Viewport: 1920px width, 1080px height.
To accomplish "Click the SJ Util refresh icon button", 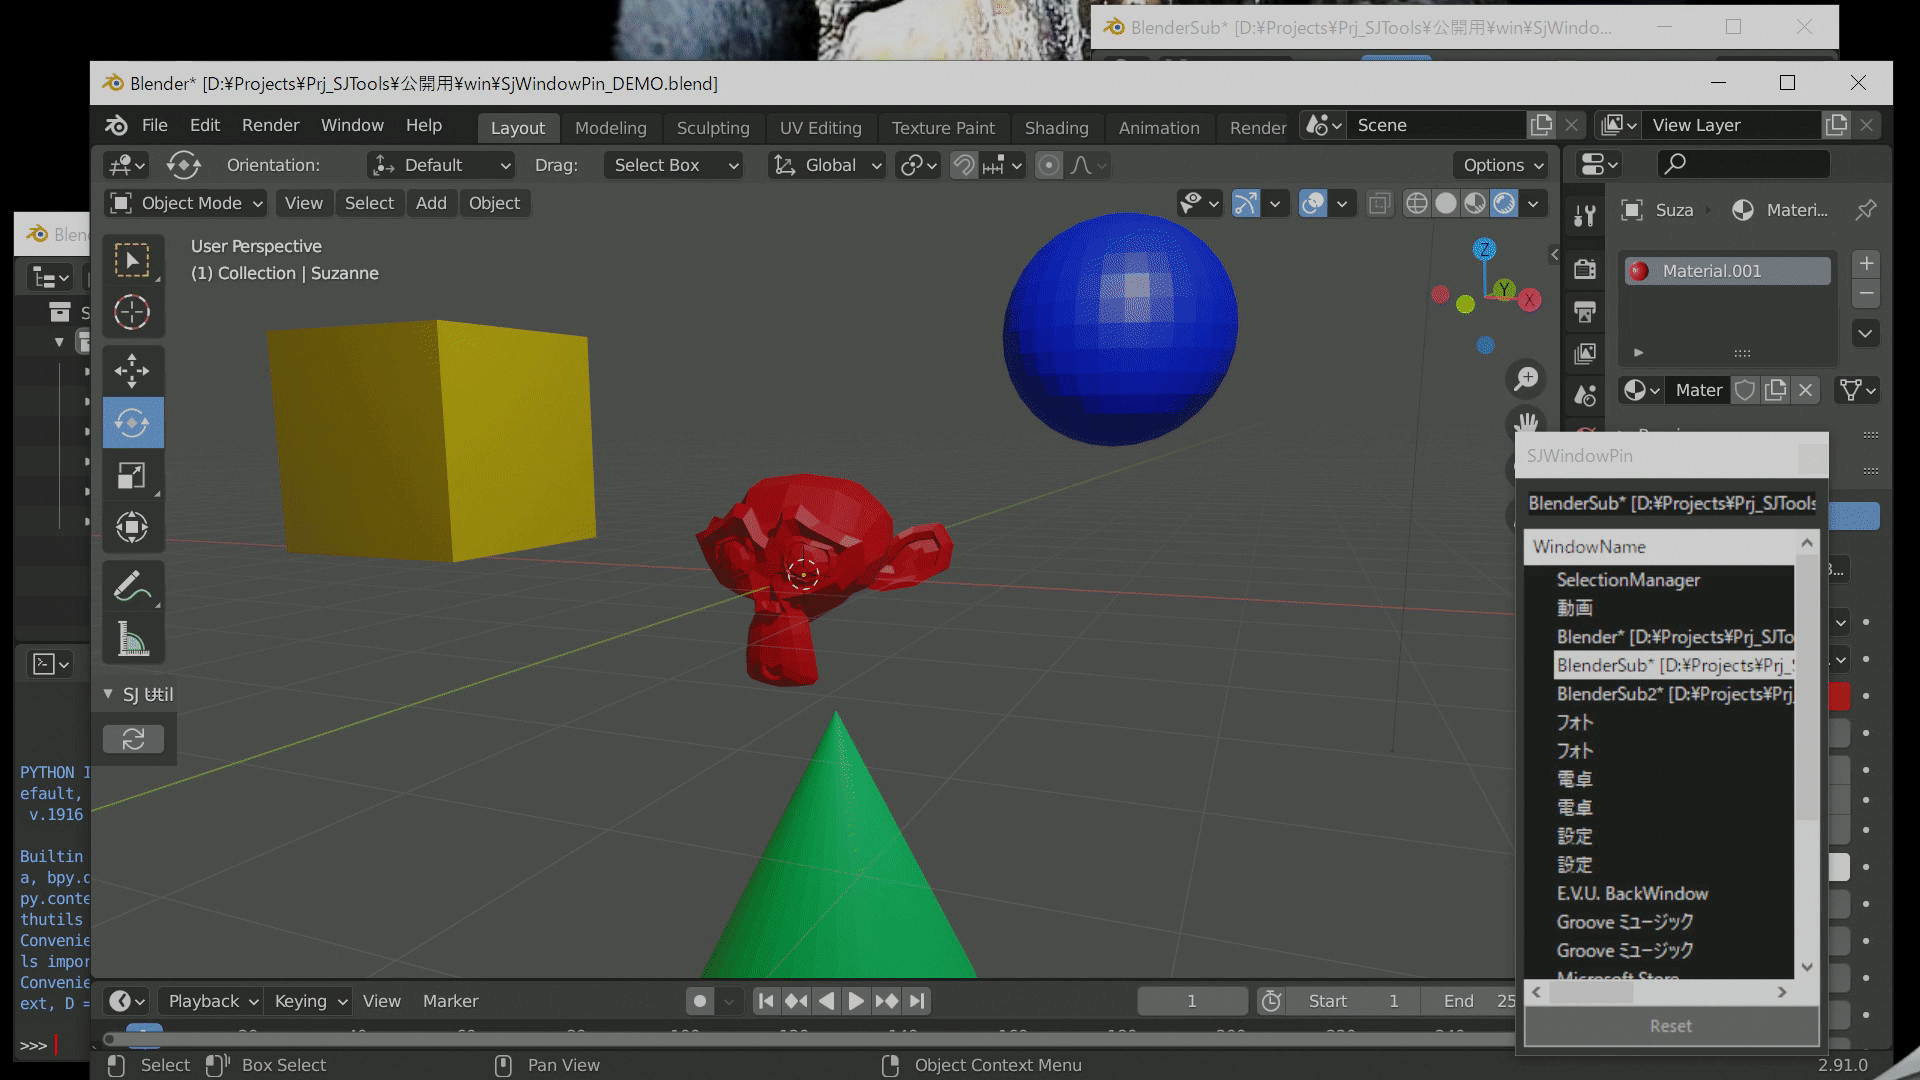I will click(133, 739).
